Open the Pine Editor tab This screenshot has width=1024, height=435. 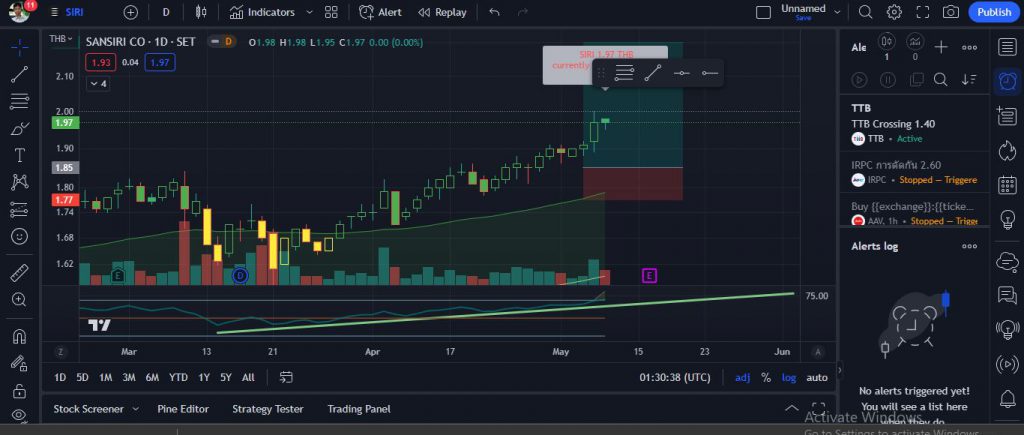(184, 409)
